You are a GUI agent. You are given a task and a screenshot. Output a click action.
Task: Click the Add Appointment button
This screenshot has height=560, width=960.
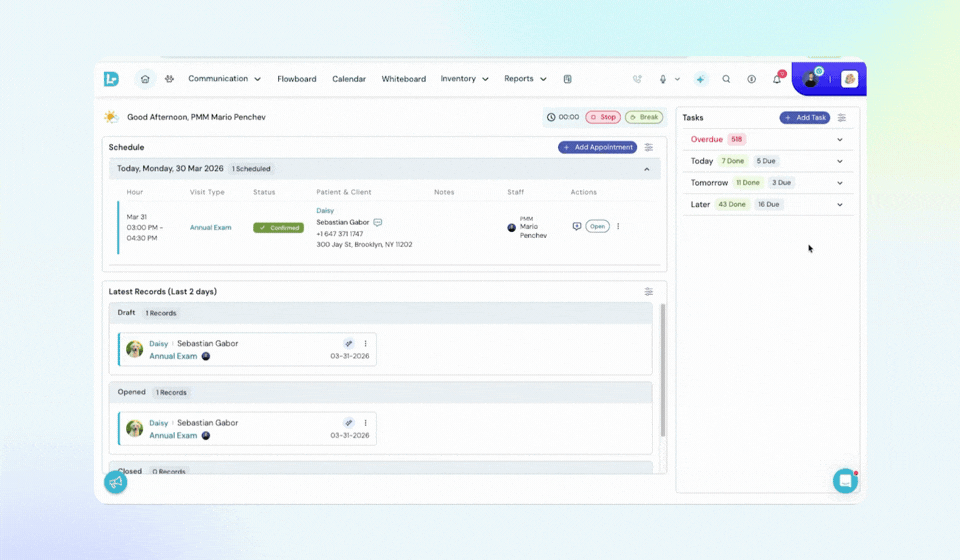click(x=597, y=147)
